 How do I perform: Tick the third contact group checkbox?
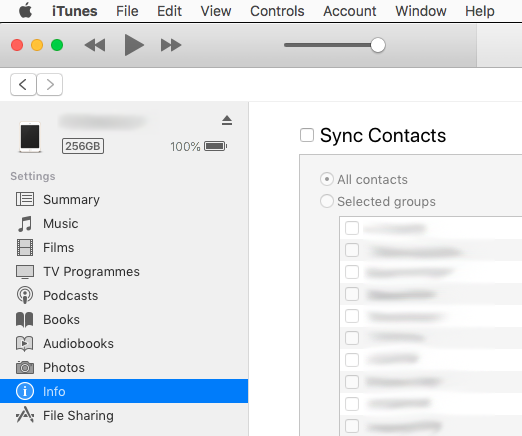352,272
